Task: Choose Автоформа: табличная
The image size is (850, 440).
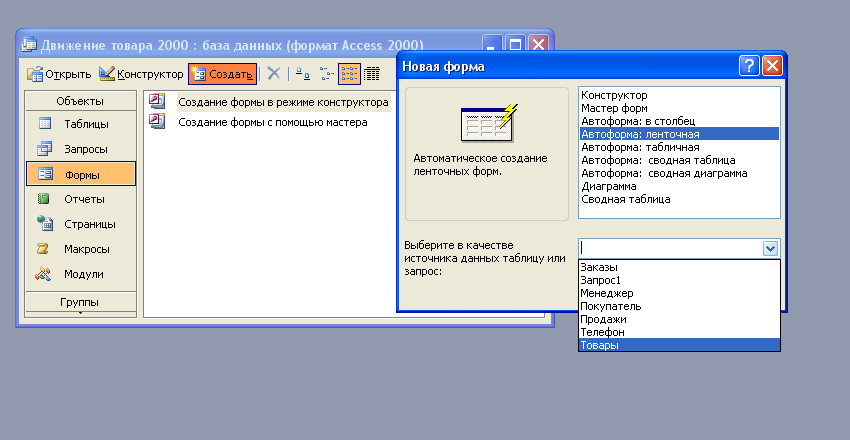Action: (679, 147)
